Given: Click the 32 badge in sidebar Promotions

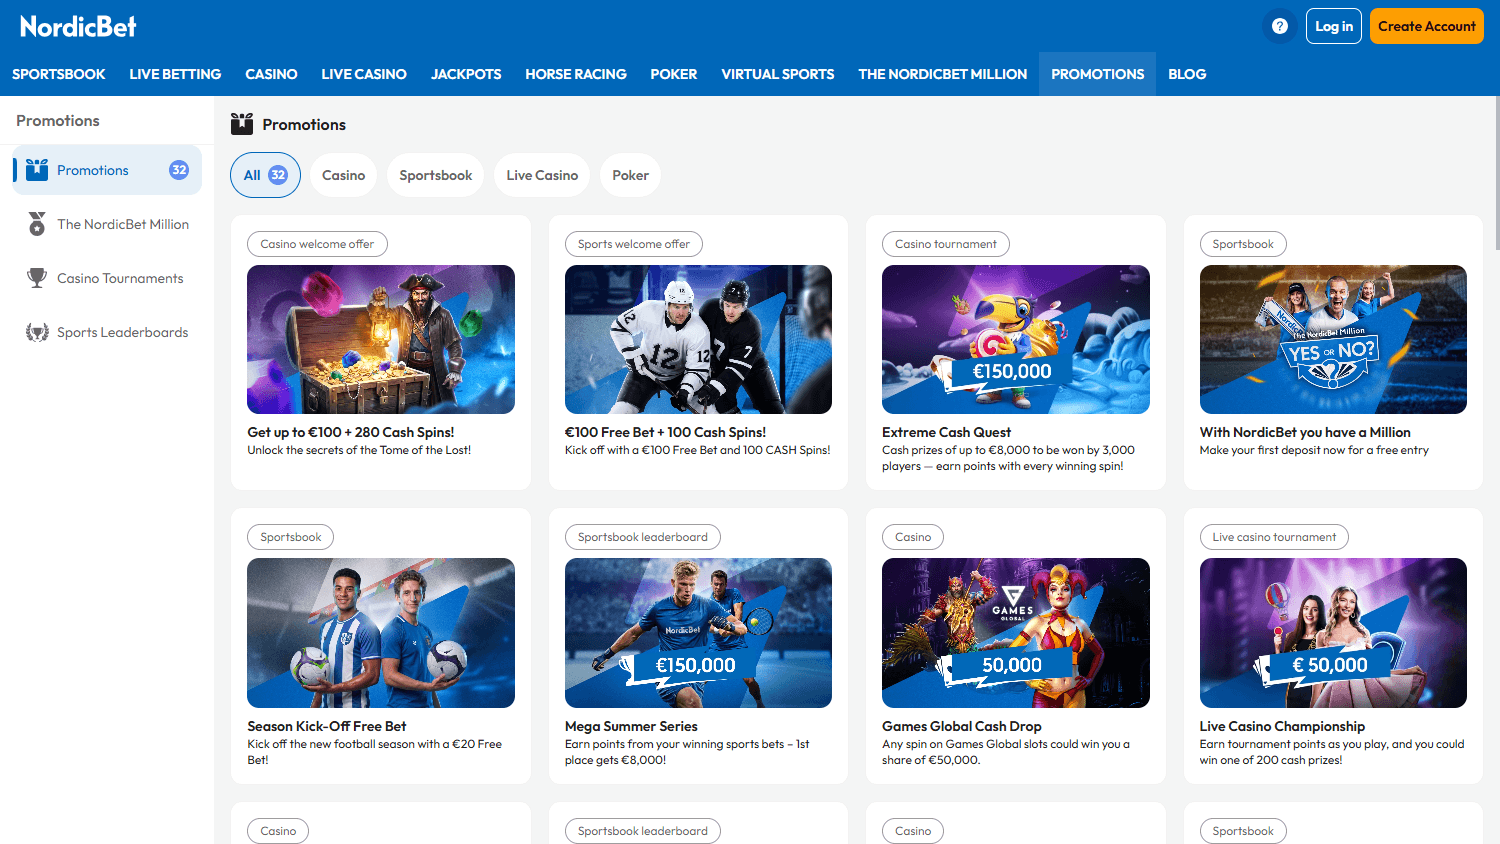Looking at the screenshot, I should tap(179, 170).
